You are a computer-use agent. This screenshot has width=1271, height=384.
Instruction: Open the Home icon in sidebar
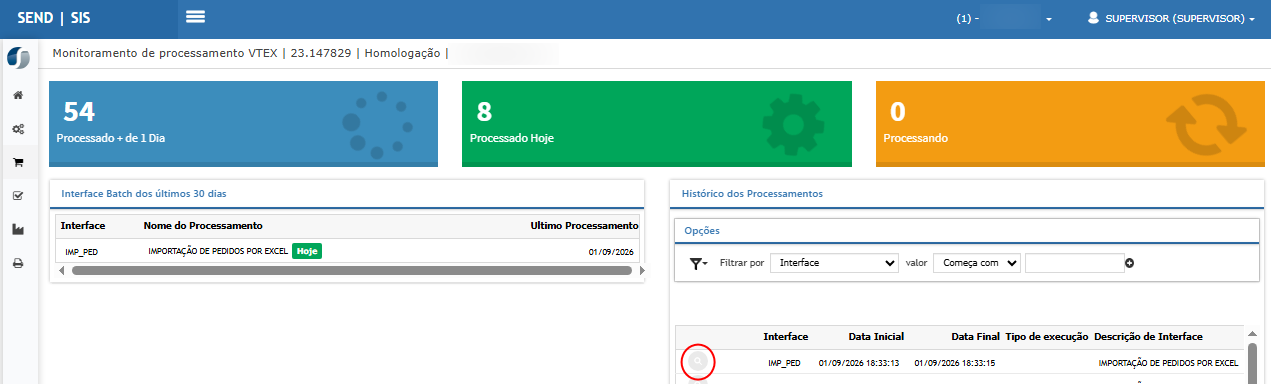click(x=18, y=96)
